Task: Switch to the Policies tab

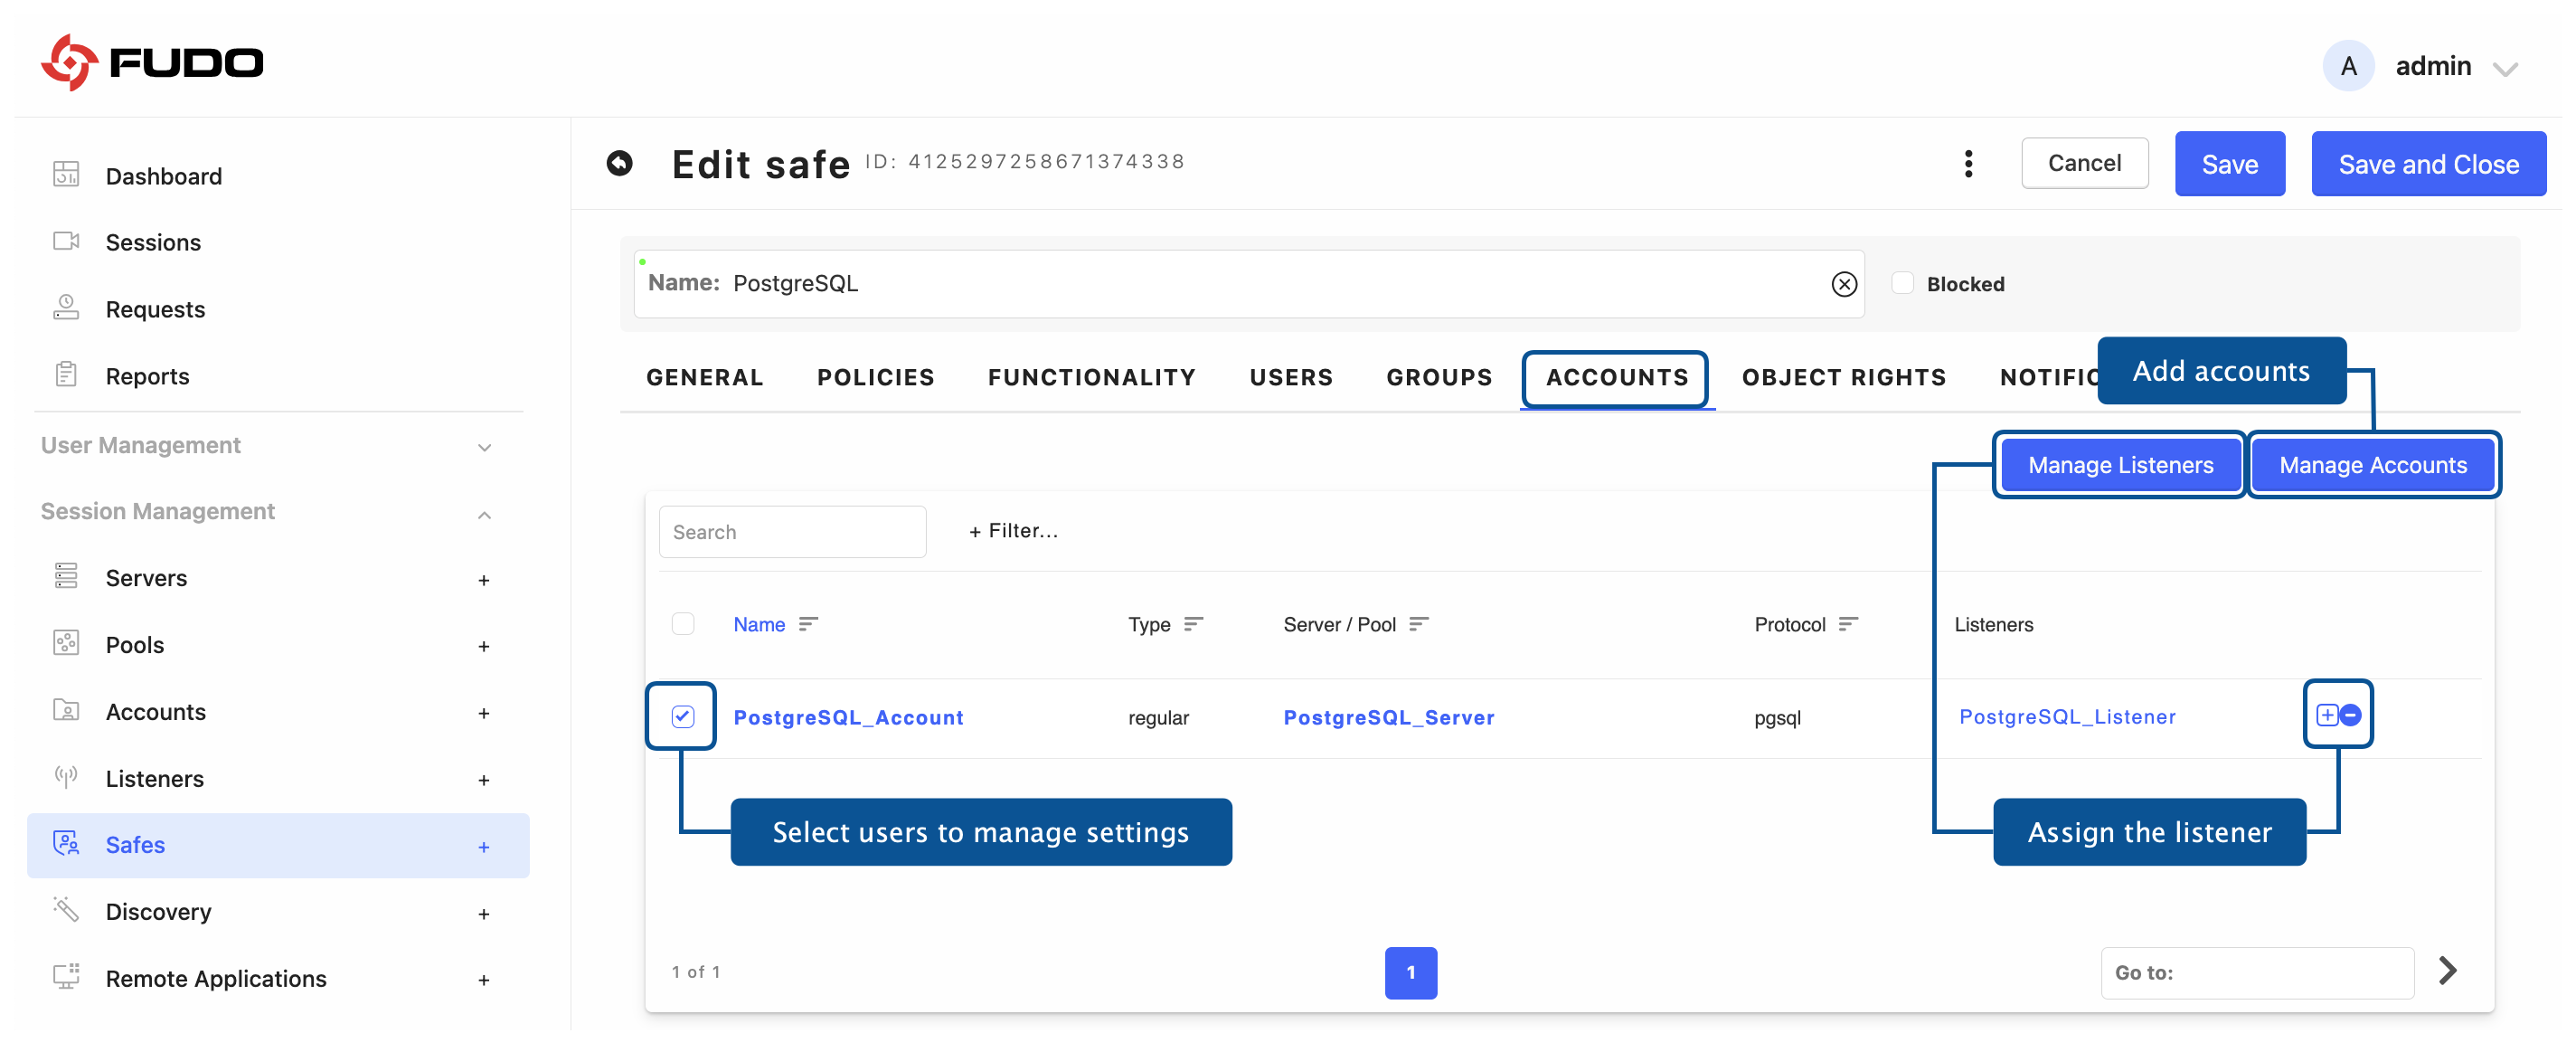Action: pyautogui.click(x=875, y=377)
